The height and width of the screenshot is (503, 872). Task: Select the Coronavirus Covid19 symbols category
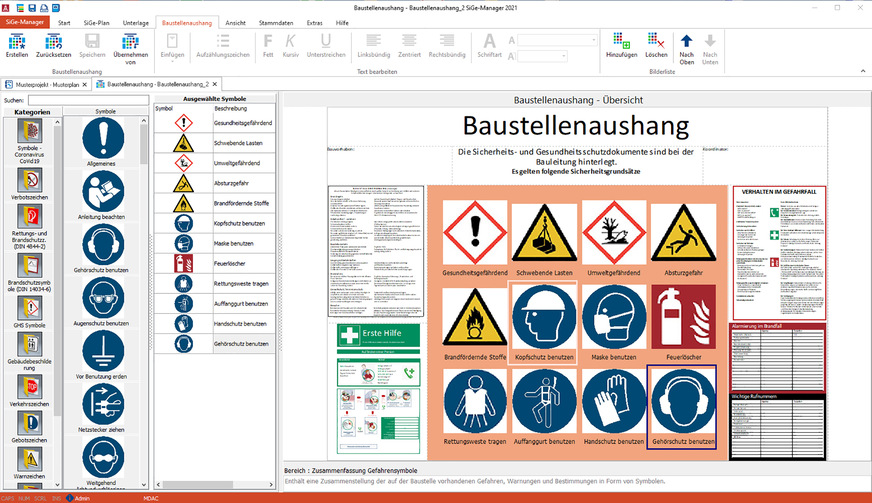29,142
